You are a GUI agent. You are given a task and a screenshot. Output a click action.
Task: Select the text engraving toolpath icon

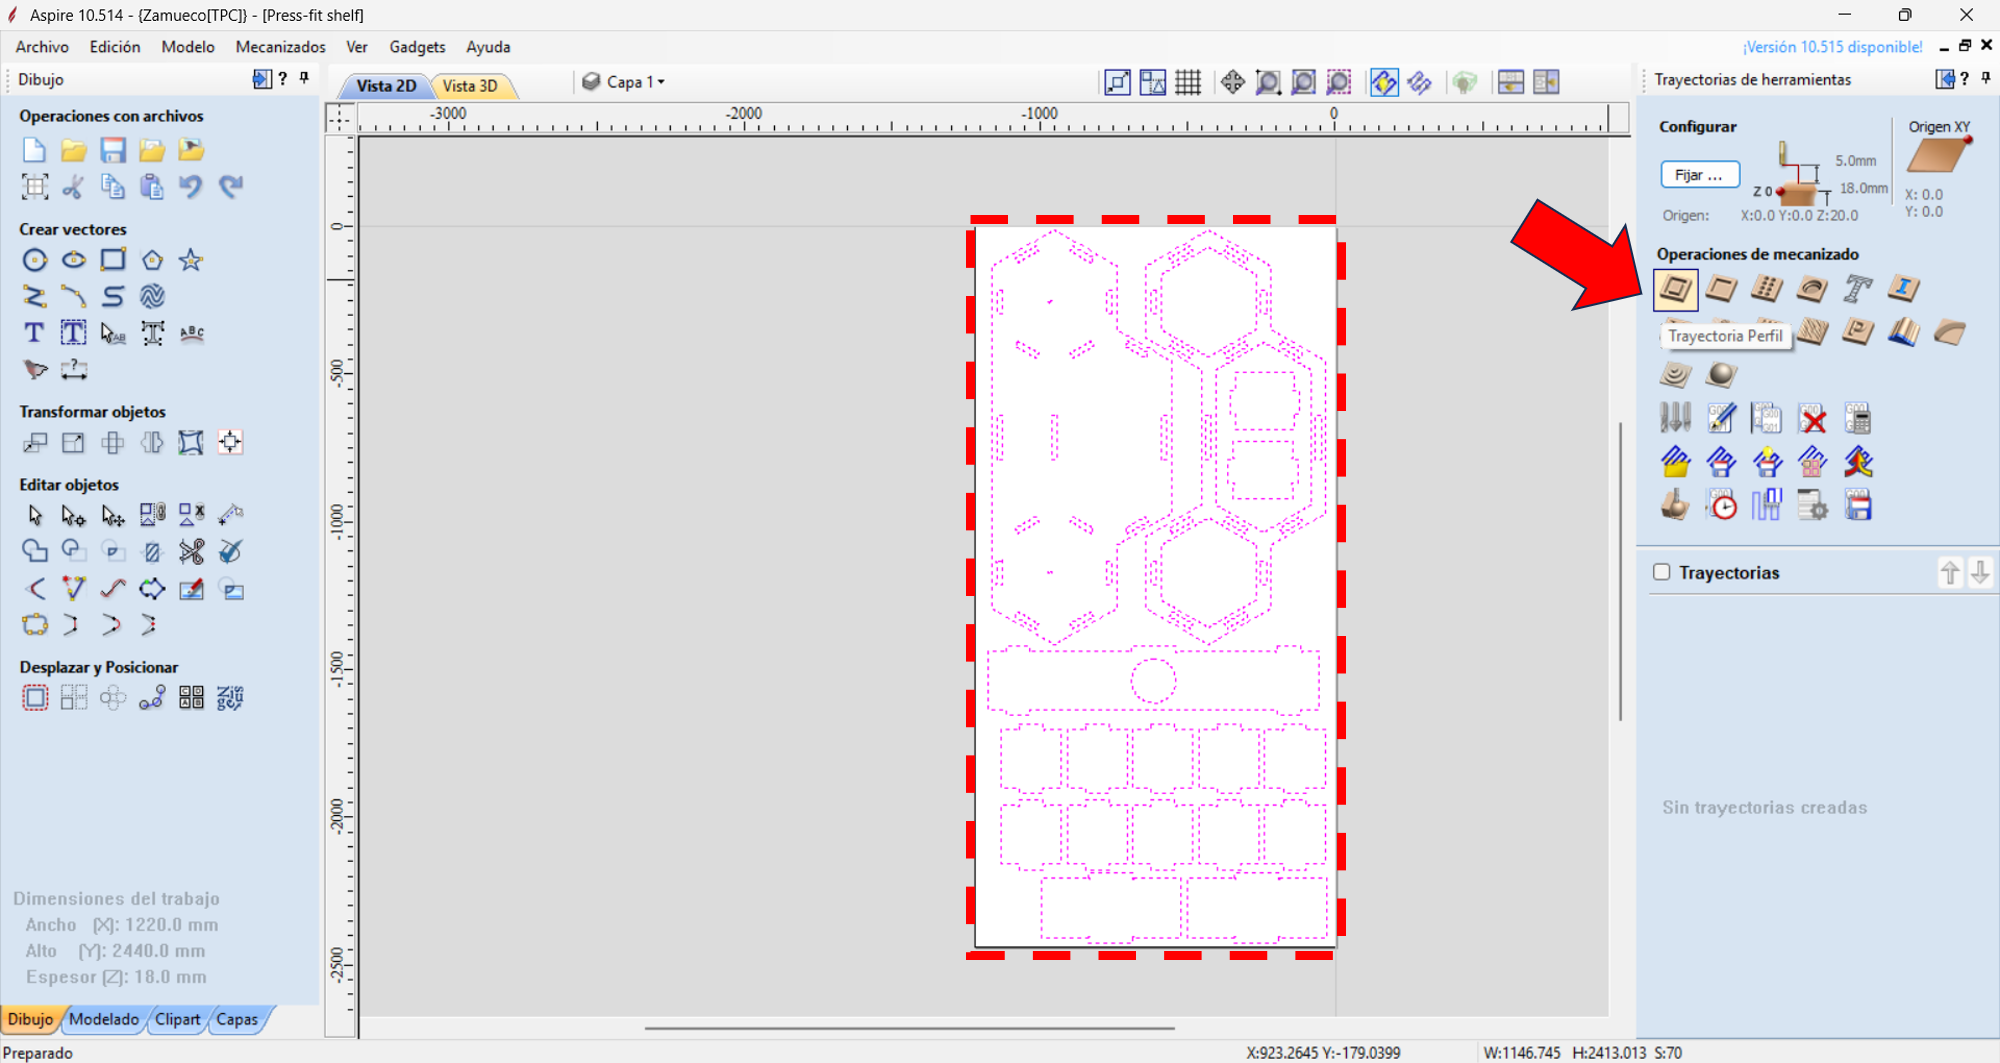tap(1858, 290)
